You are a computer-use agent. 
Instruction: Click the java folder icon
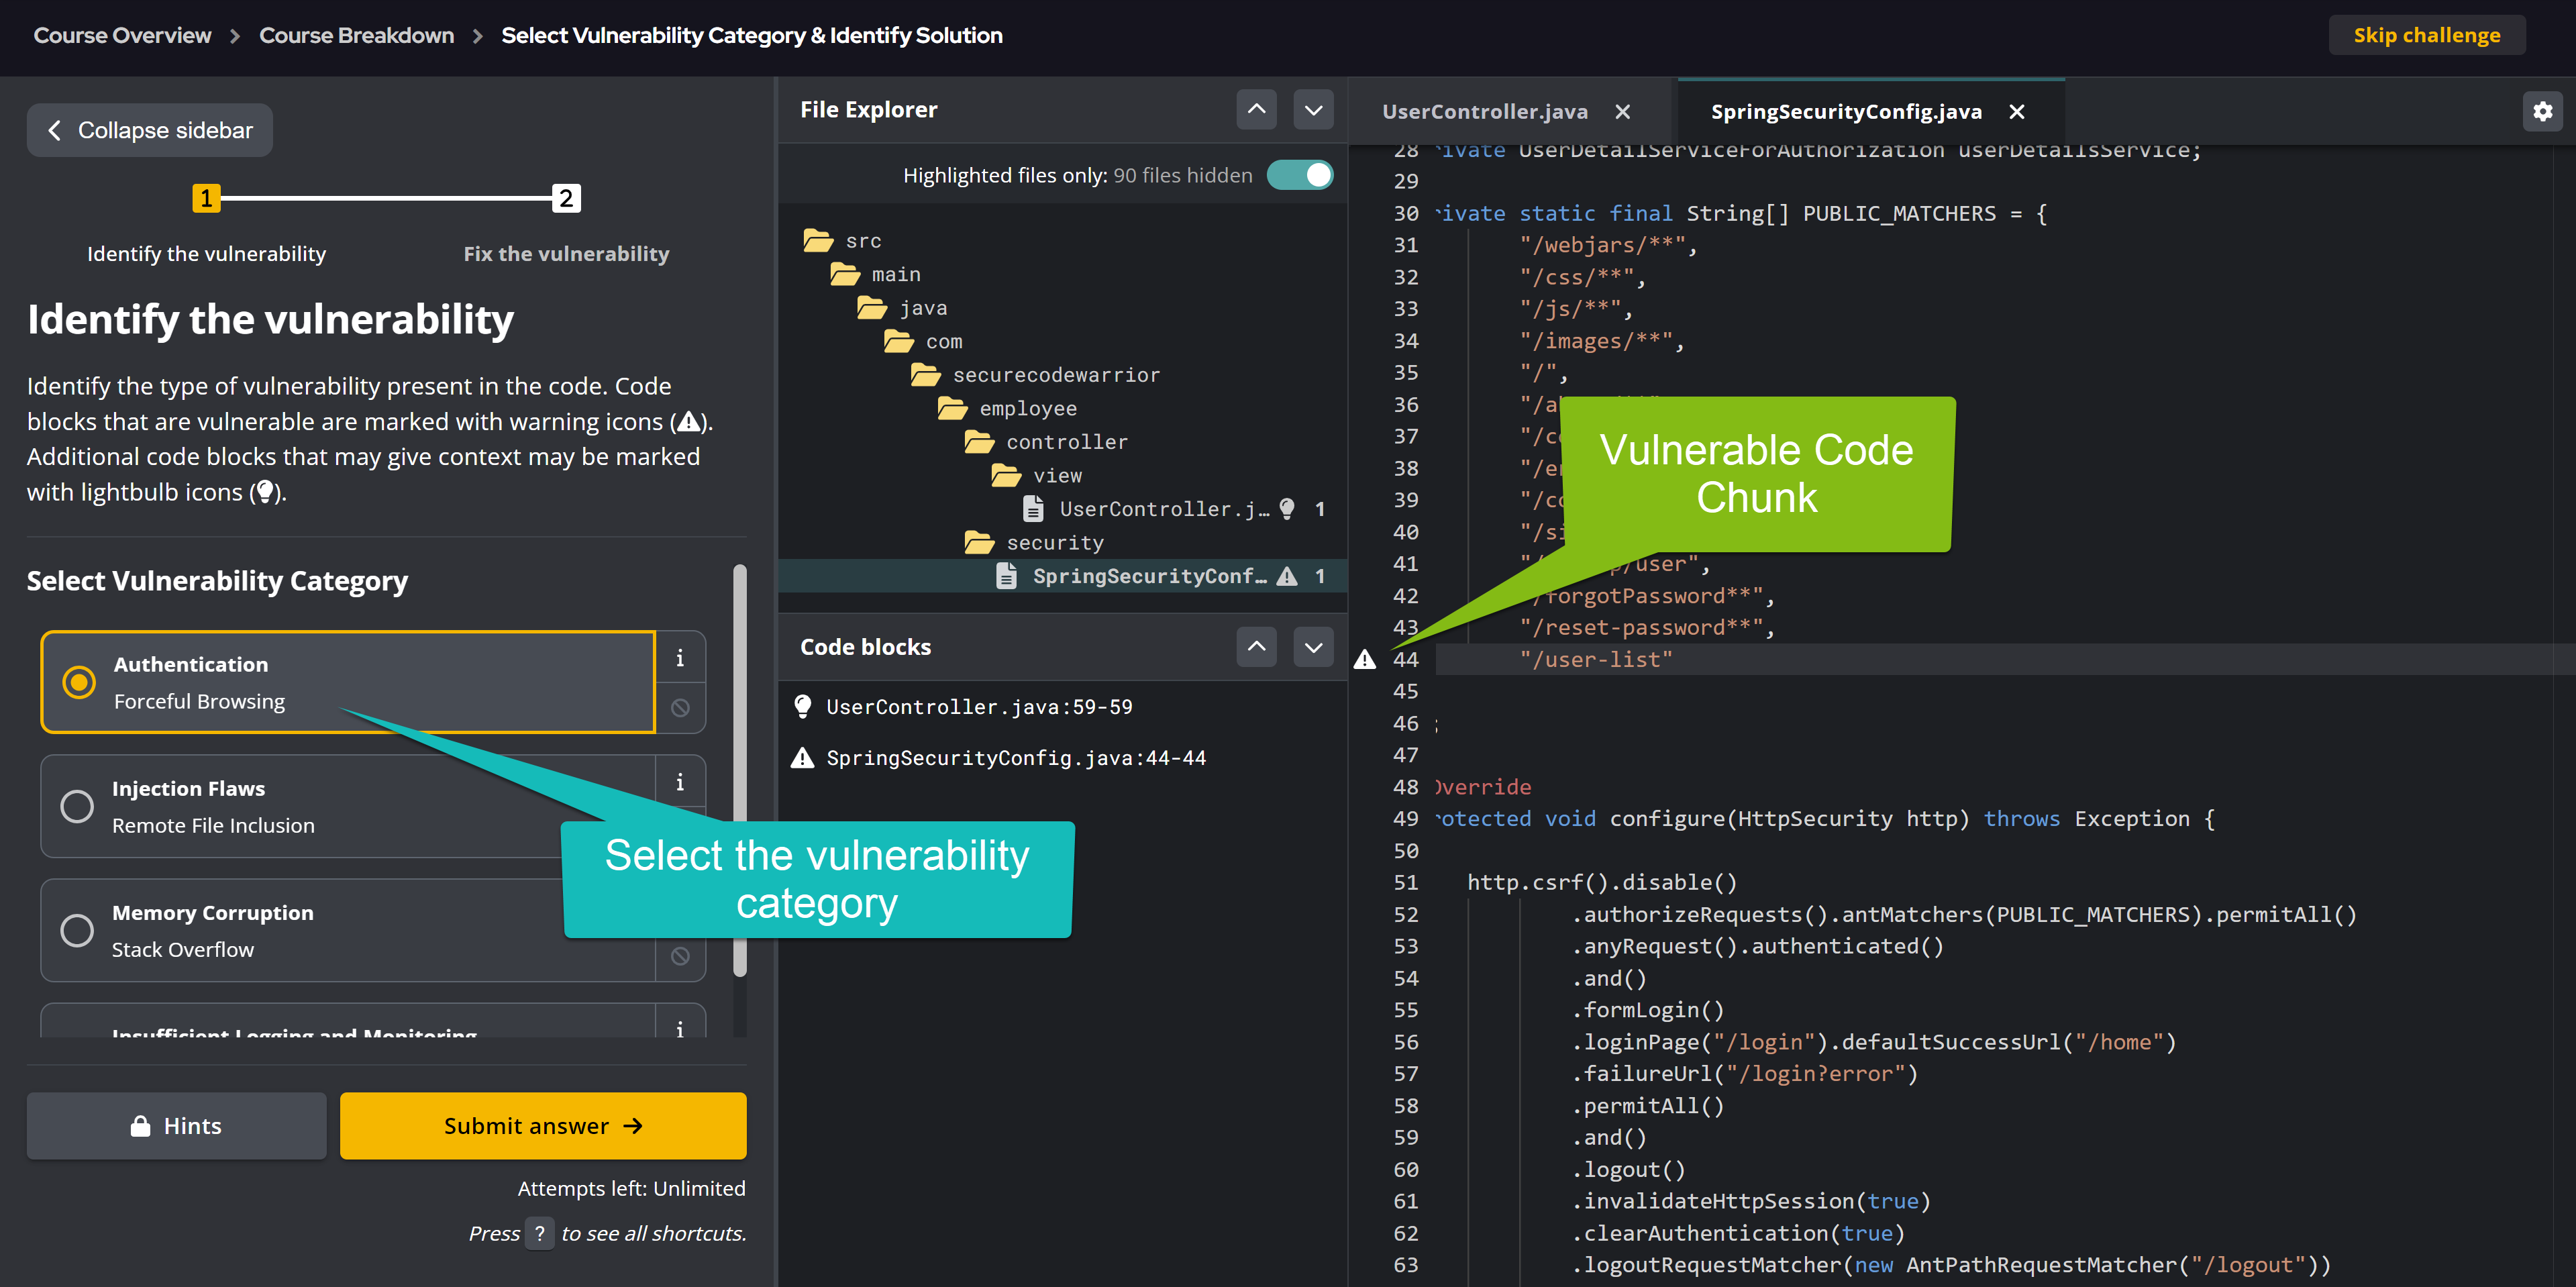pos(872,308)
